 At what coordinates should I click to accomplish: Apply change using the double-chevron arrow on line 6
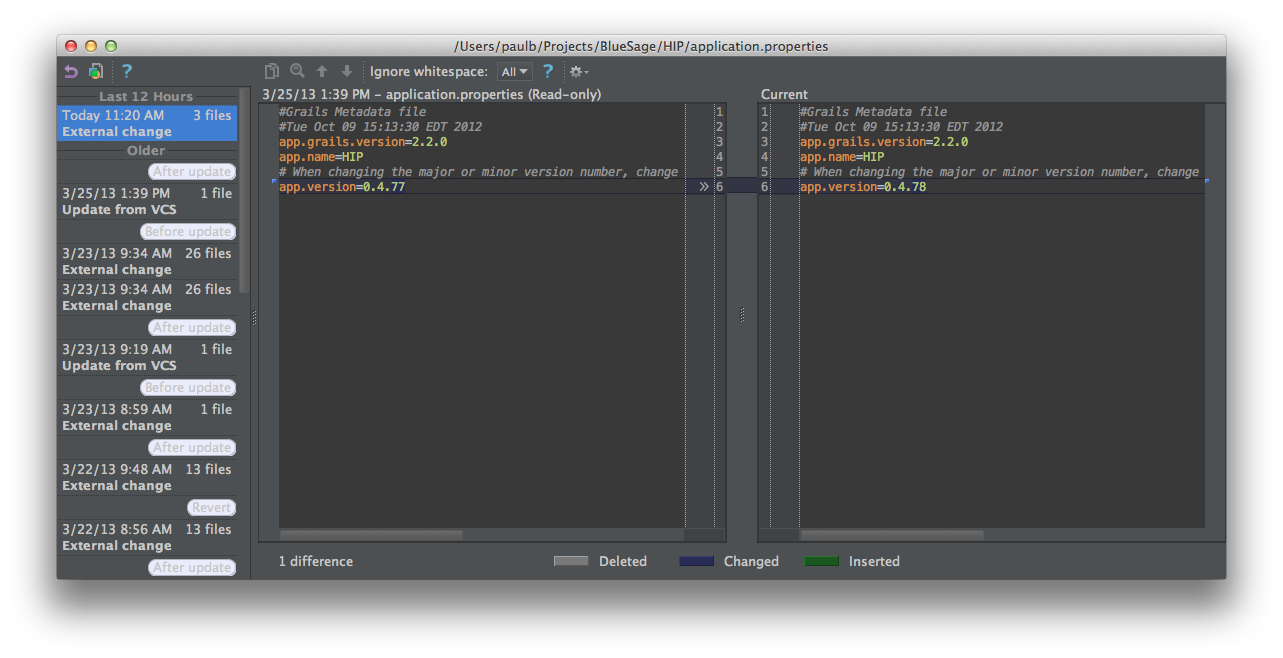tap(704, 187)
